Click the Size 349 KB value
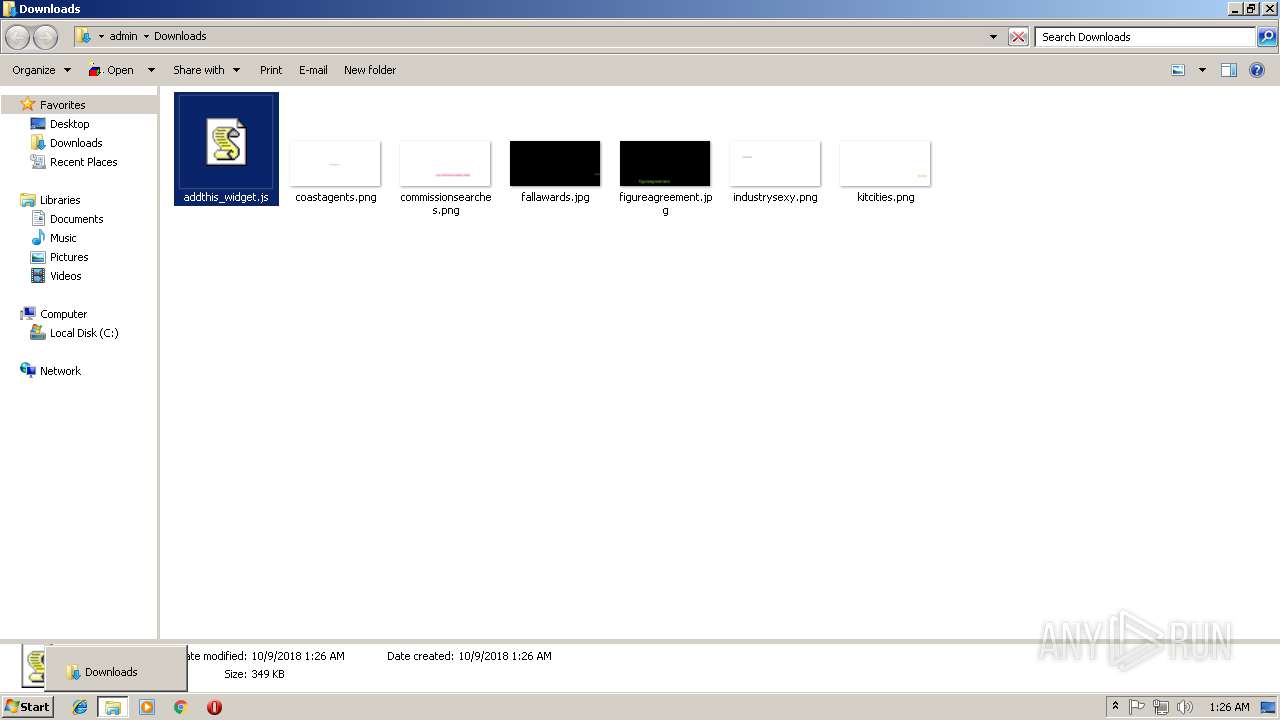 [267, 674]
